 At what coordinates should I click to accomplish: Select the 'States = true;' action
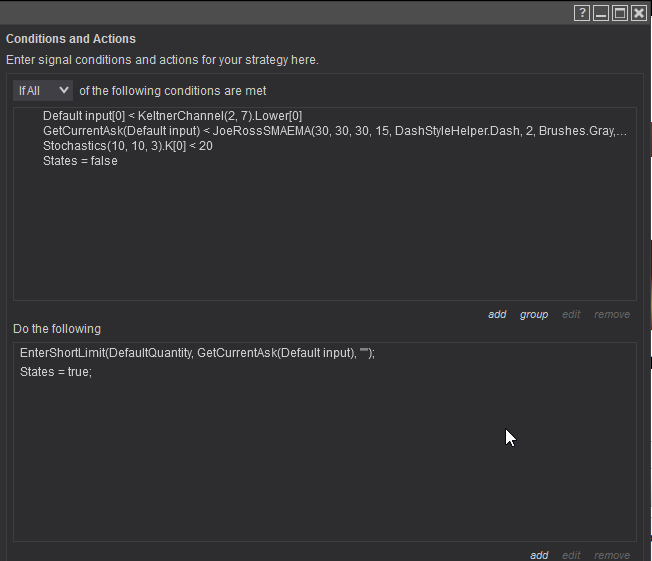[56, 372]
